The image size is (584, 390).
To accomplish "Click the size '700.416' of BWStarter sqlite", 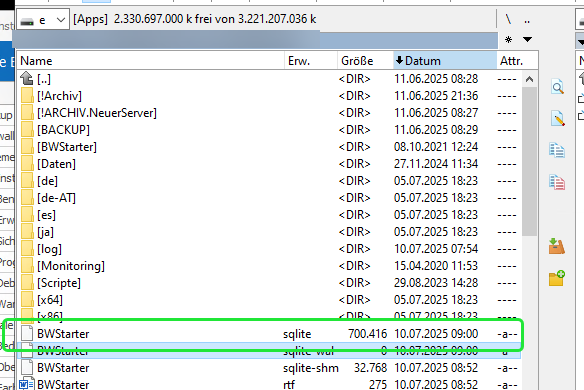I will pos(368,334).
